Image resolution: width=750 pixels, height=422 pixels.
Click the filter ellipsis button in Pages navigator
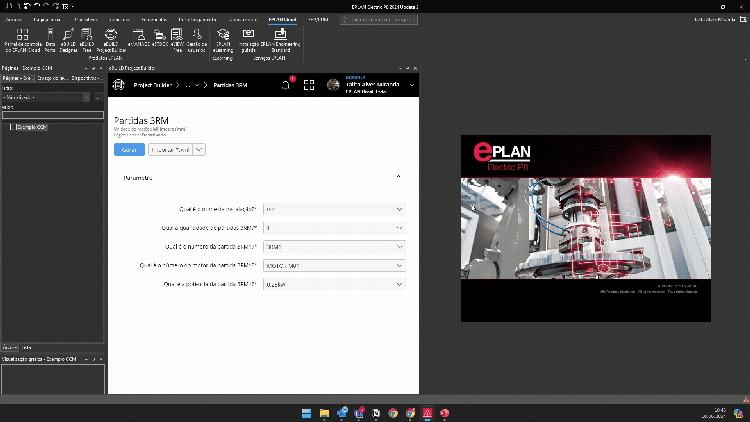[x=98, y=97]
